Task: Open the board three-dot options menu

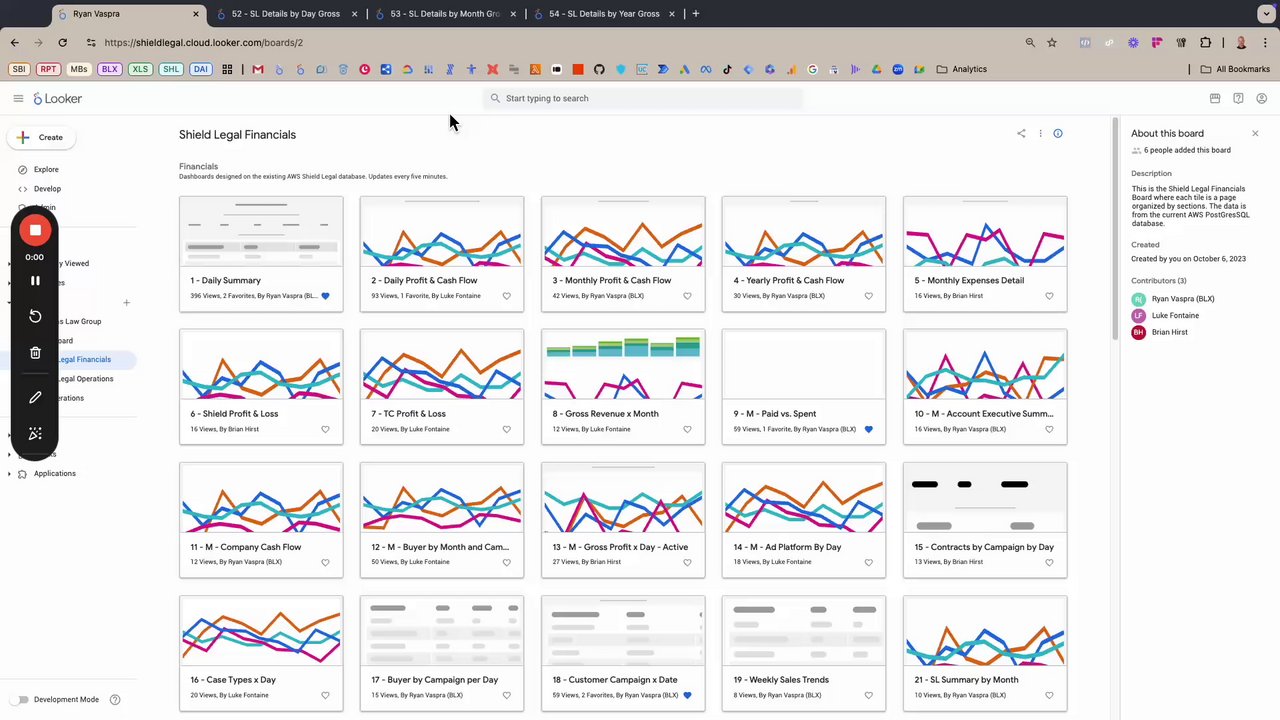Action: [x=1040, y=133]
